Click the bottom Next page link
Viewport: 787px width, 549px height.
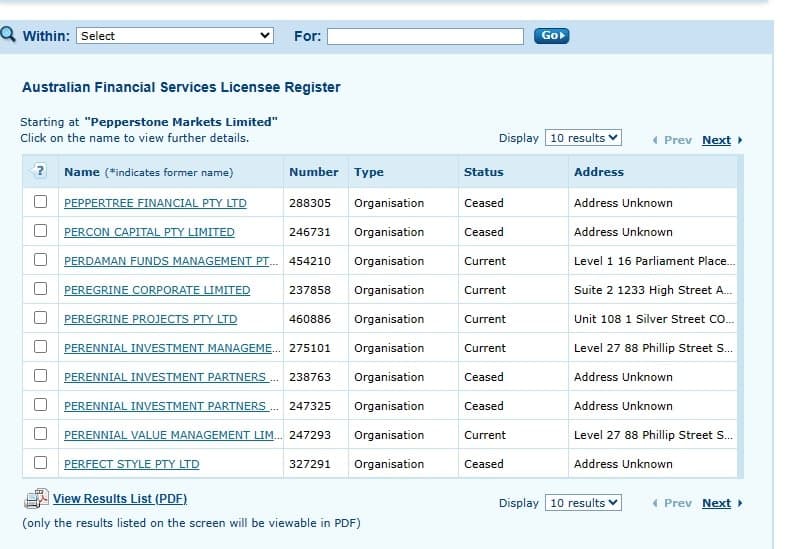click(x=716, y=503)
